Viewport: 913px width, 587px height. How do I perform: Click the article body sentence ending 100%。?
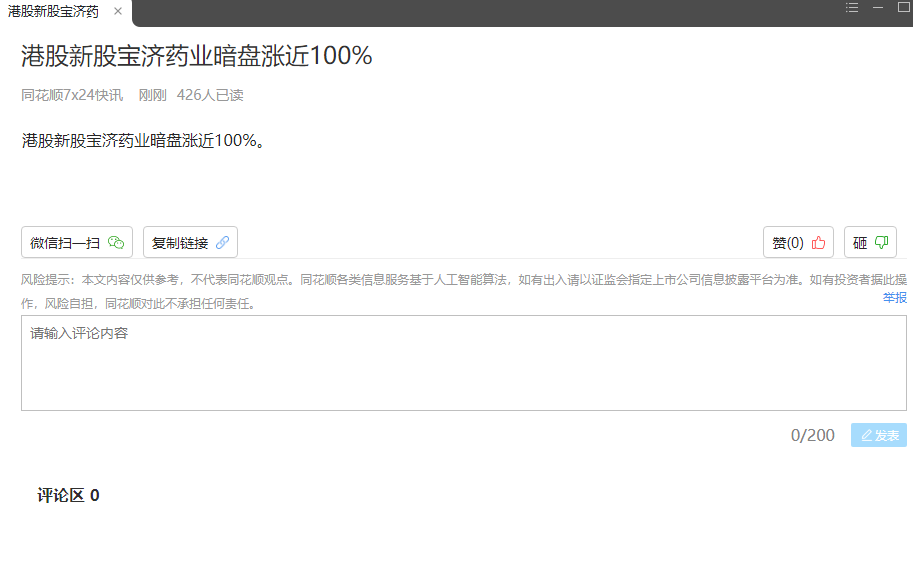pyautogui.click(x=144, y=140)
